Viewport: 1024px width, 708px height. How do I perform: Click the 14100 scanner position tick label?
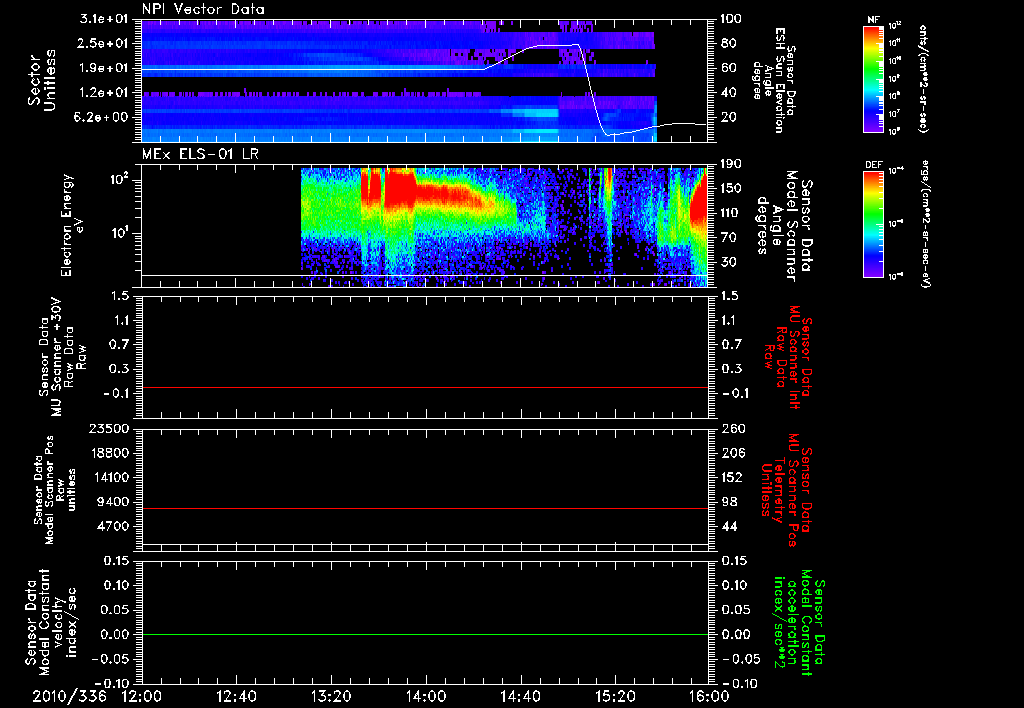pos(108,477)
